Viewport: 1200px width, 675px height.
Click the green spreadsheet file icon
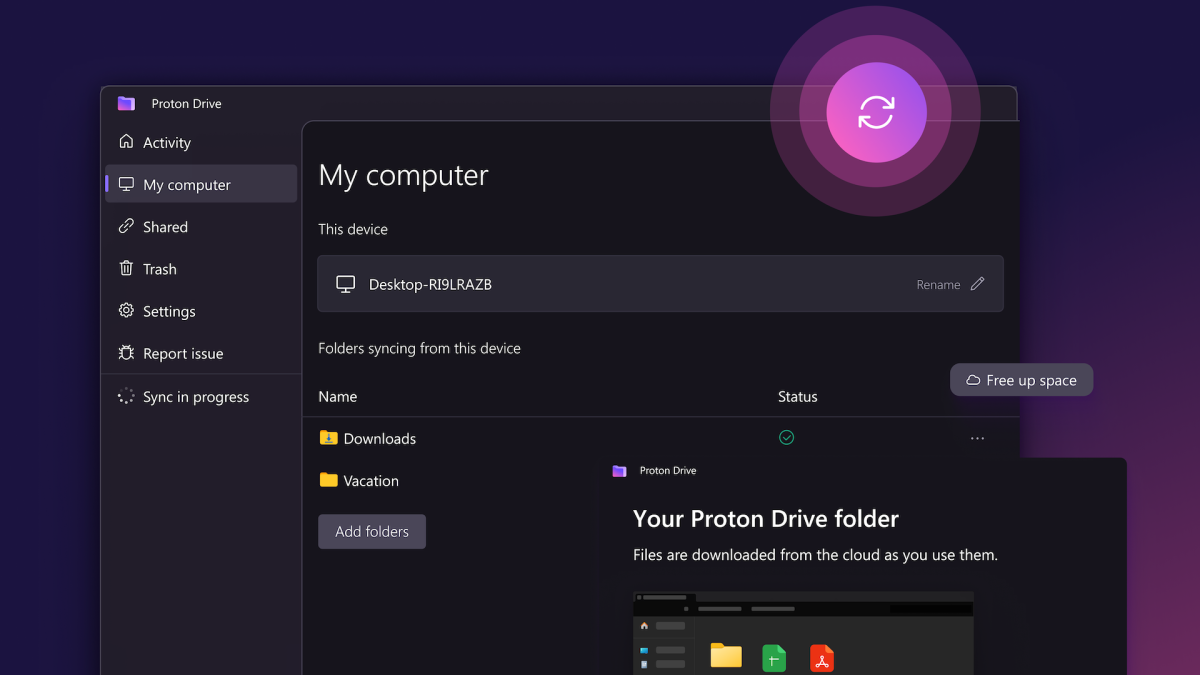pyautogui.click(x=774, y=658)
